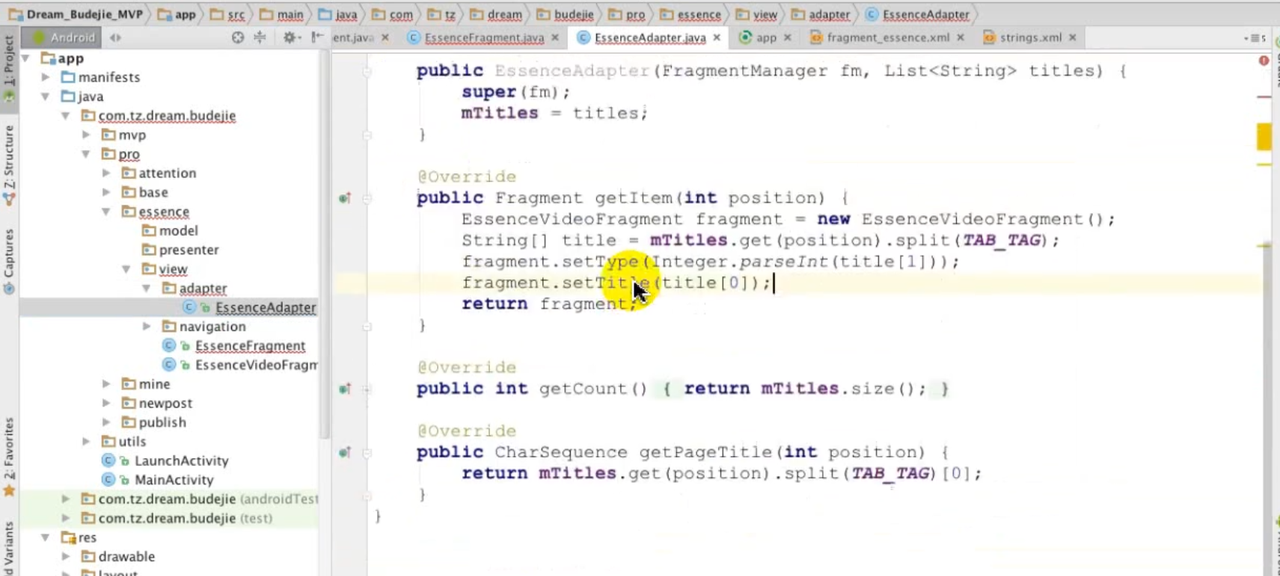
Task: Select the newpost package
Action: (x=165, y=403)
